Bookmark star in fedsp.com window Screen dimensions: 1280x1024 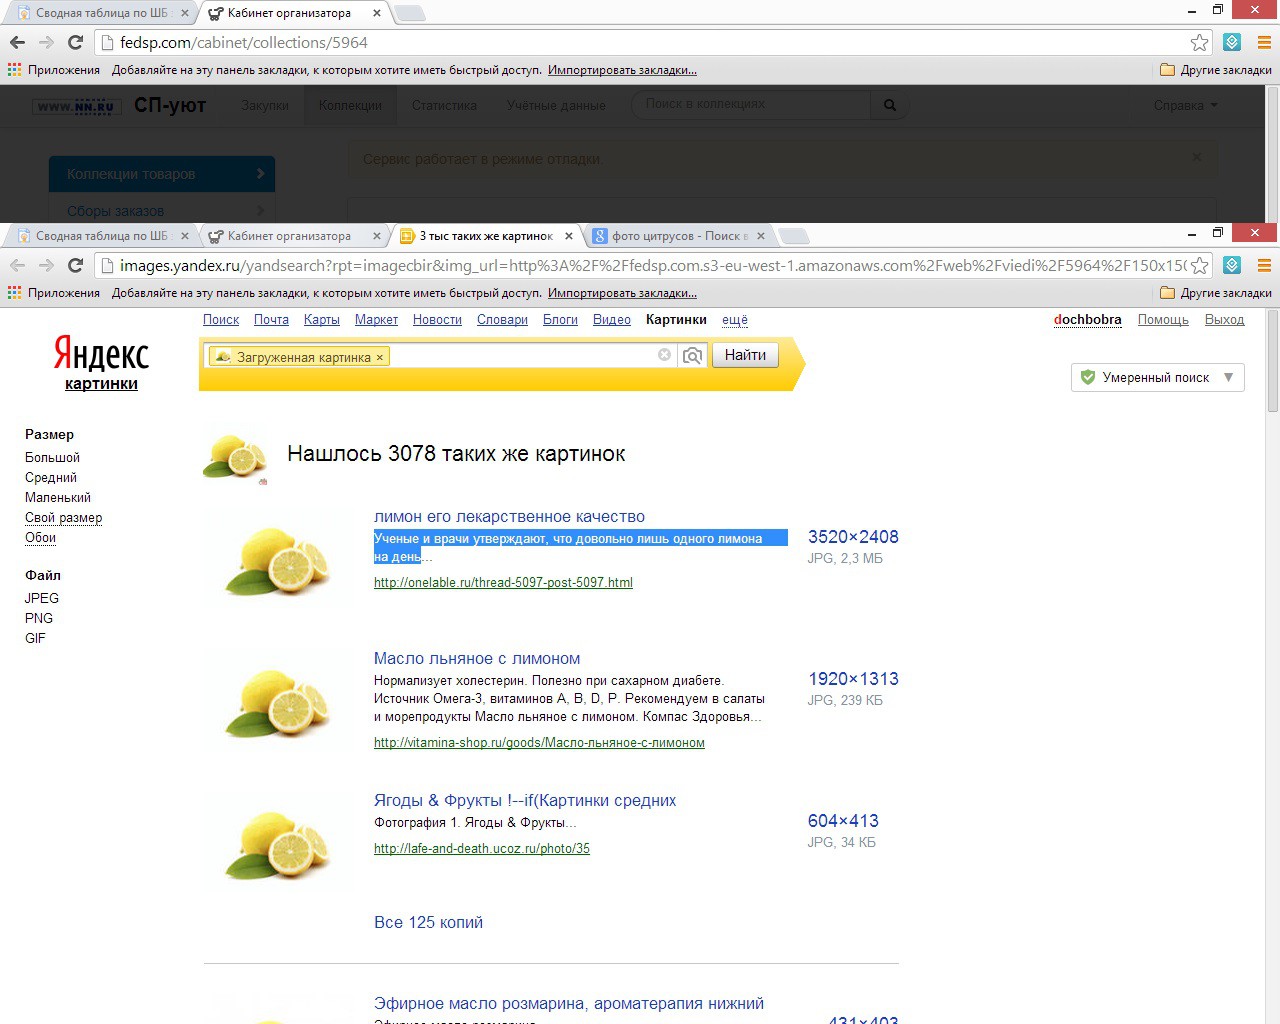coord(1199,42)
